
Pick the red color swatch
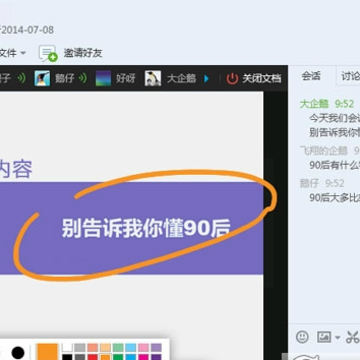92,357
